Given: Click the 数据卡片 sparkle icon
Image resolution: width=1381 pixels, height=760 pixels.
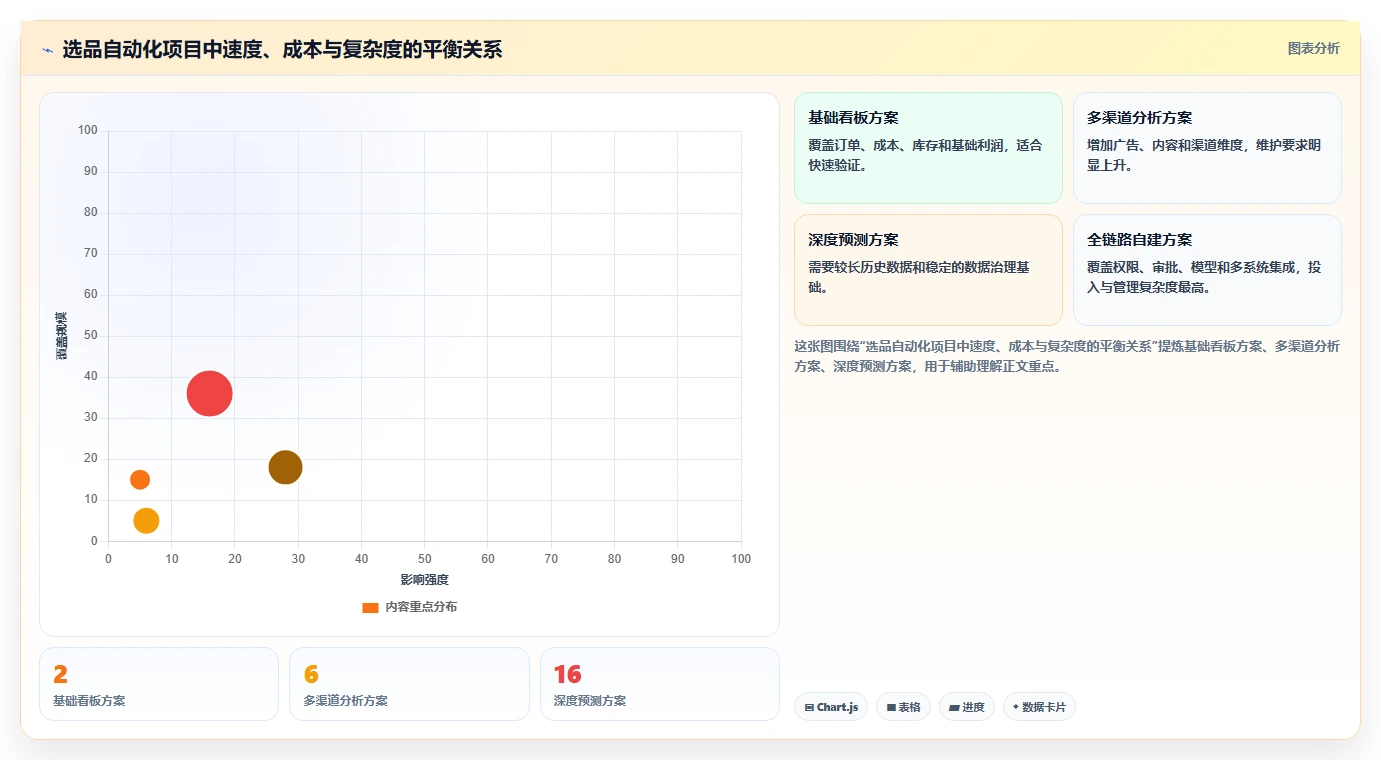Looking at the screenshot, I should pos(1016,707).
